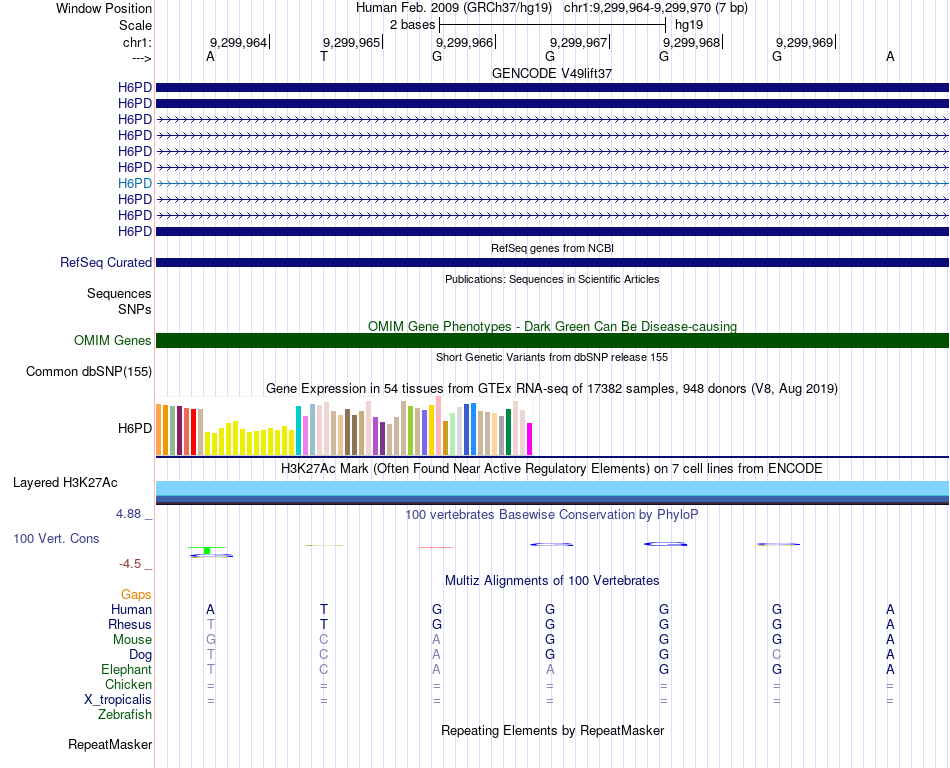Viewport: 950px width, 768px height.
Task: Click Publications: Sequences in Scientific Articles title
Action: [552, 279]
